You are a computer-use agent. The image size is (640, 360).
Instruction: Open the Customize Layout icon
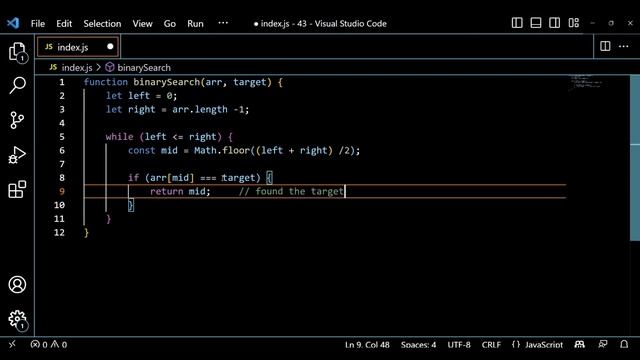(573, 23)
